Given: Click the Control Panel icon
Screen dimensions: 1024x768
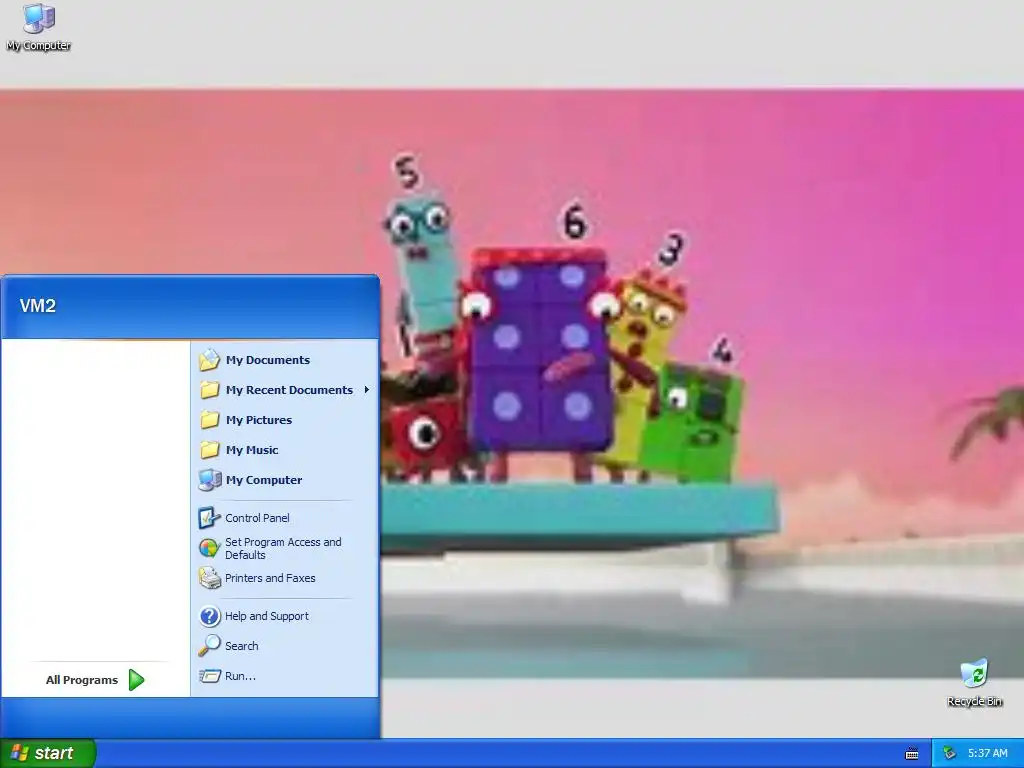Looking at the screenshot, I should click(209, 518).
